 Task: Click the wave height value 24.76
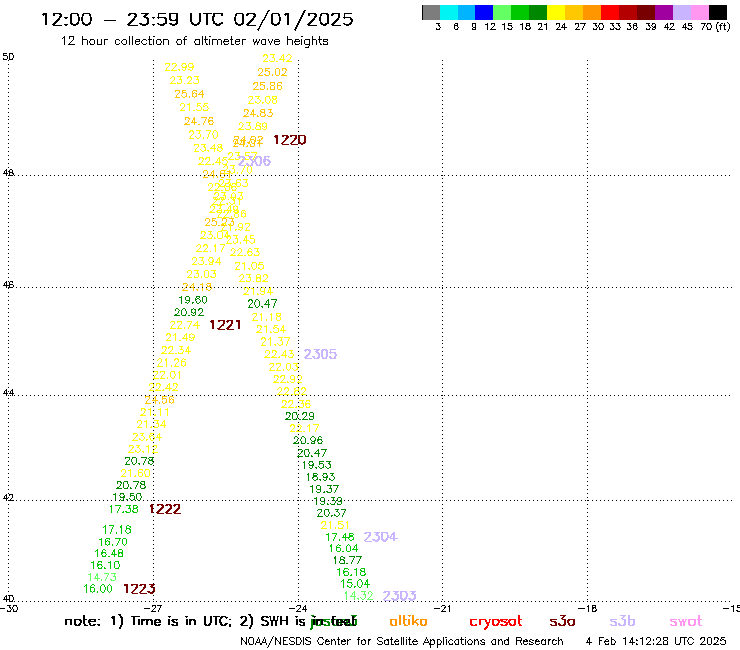pyautogui.click(x=199, y=121)
